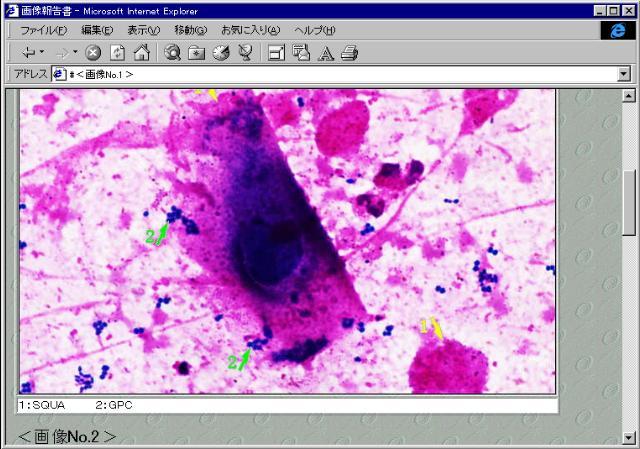This screenshot has height=449, width=640.
Task: Open the Favorites folder toolbar icon
Action: coord(197,52)
